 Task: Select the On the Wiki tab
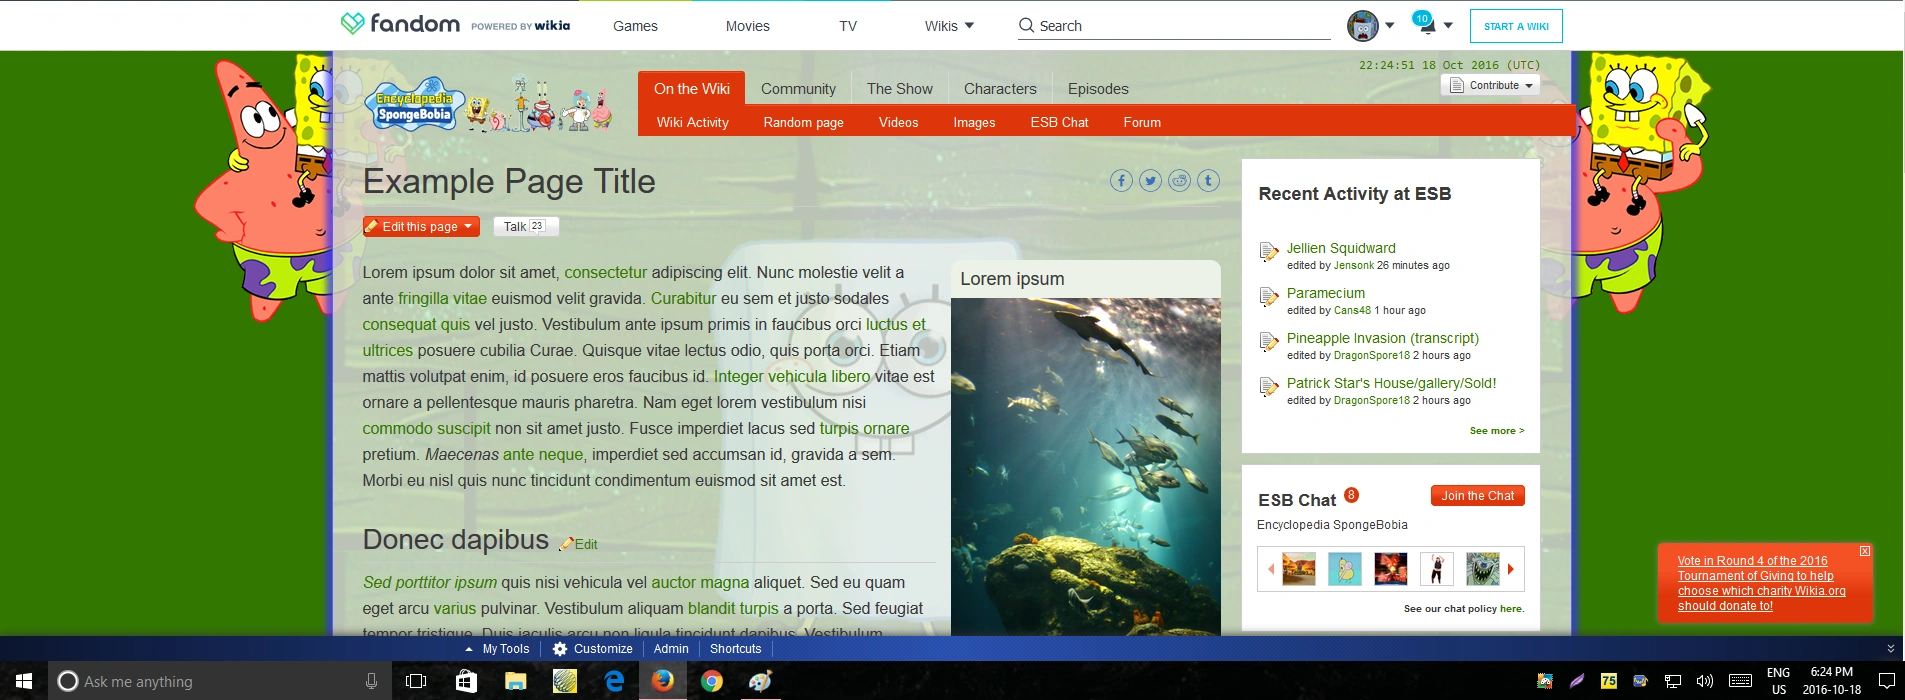[x=692, y=88]
